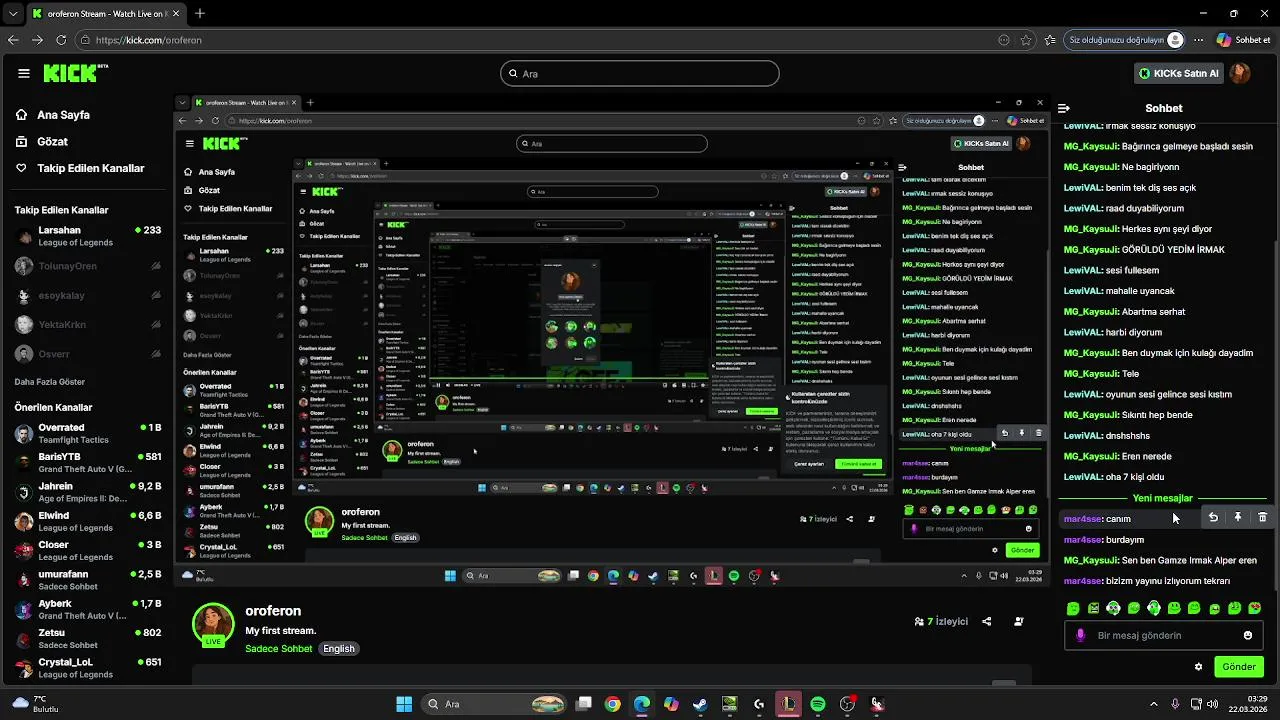The image size is (1280, 720).
Task: Click the user icon right of share
Action: 1019,621
